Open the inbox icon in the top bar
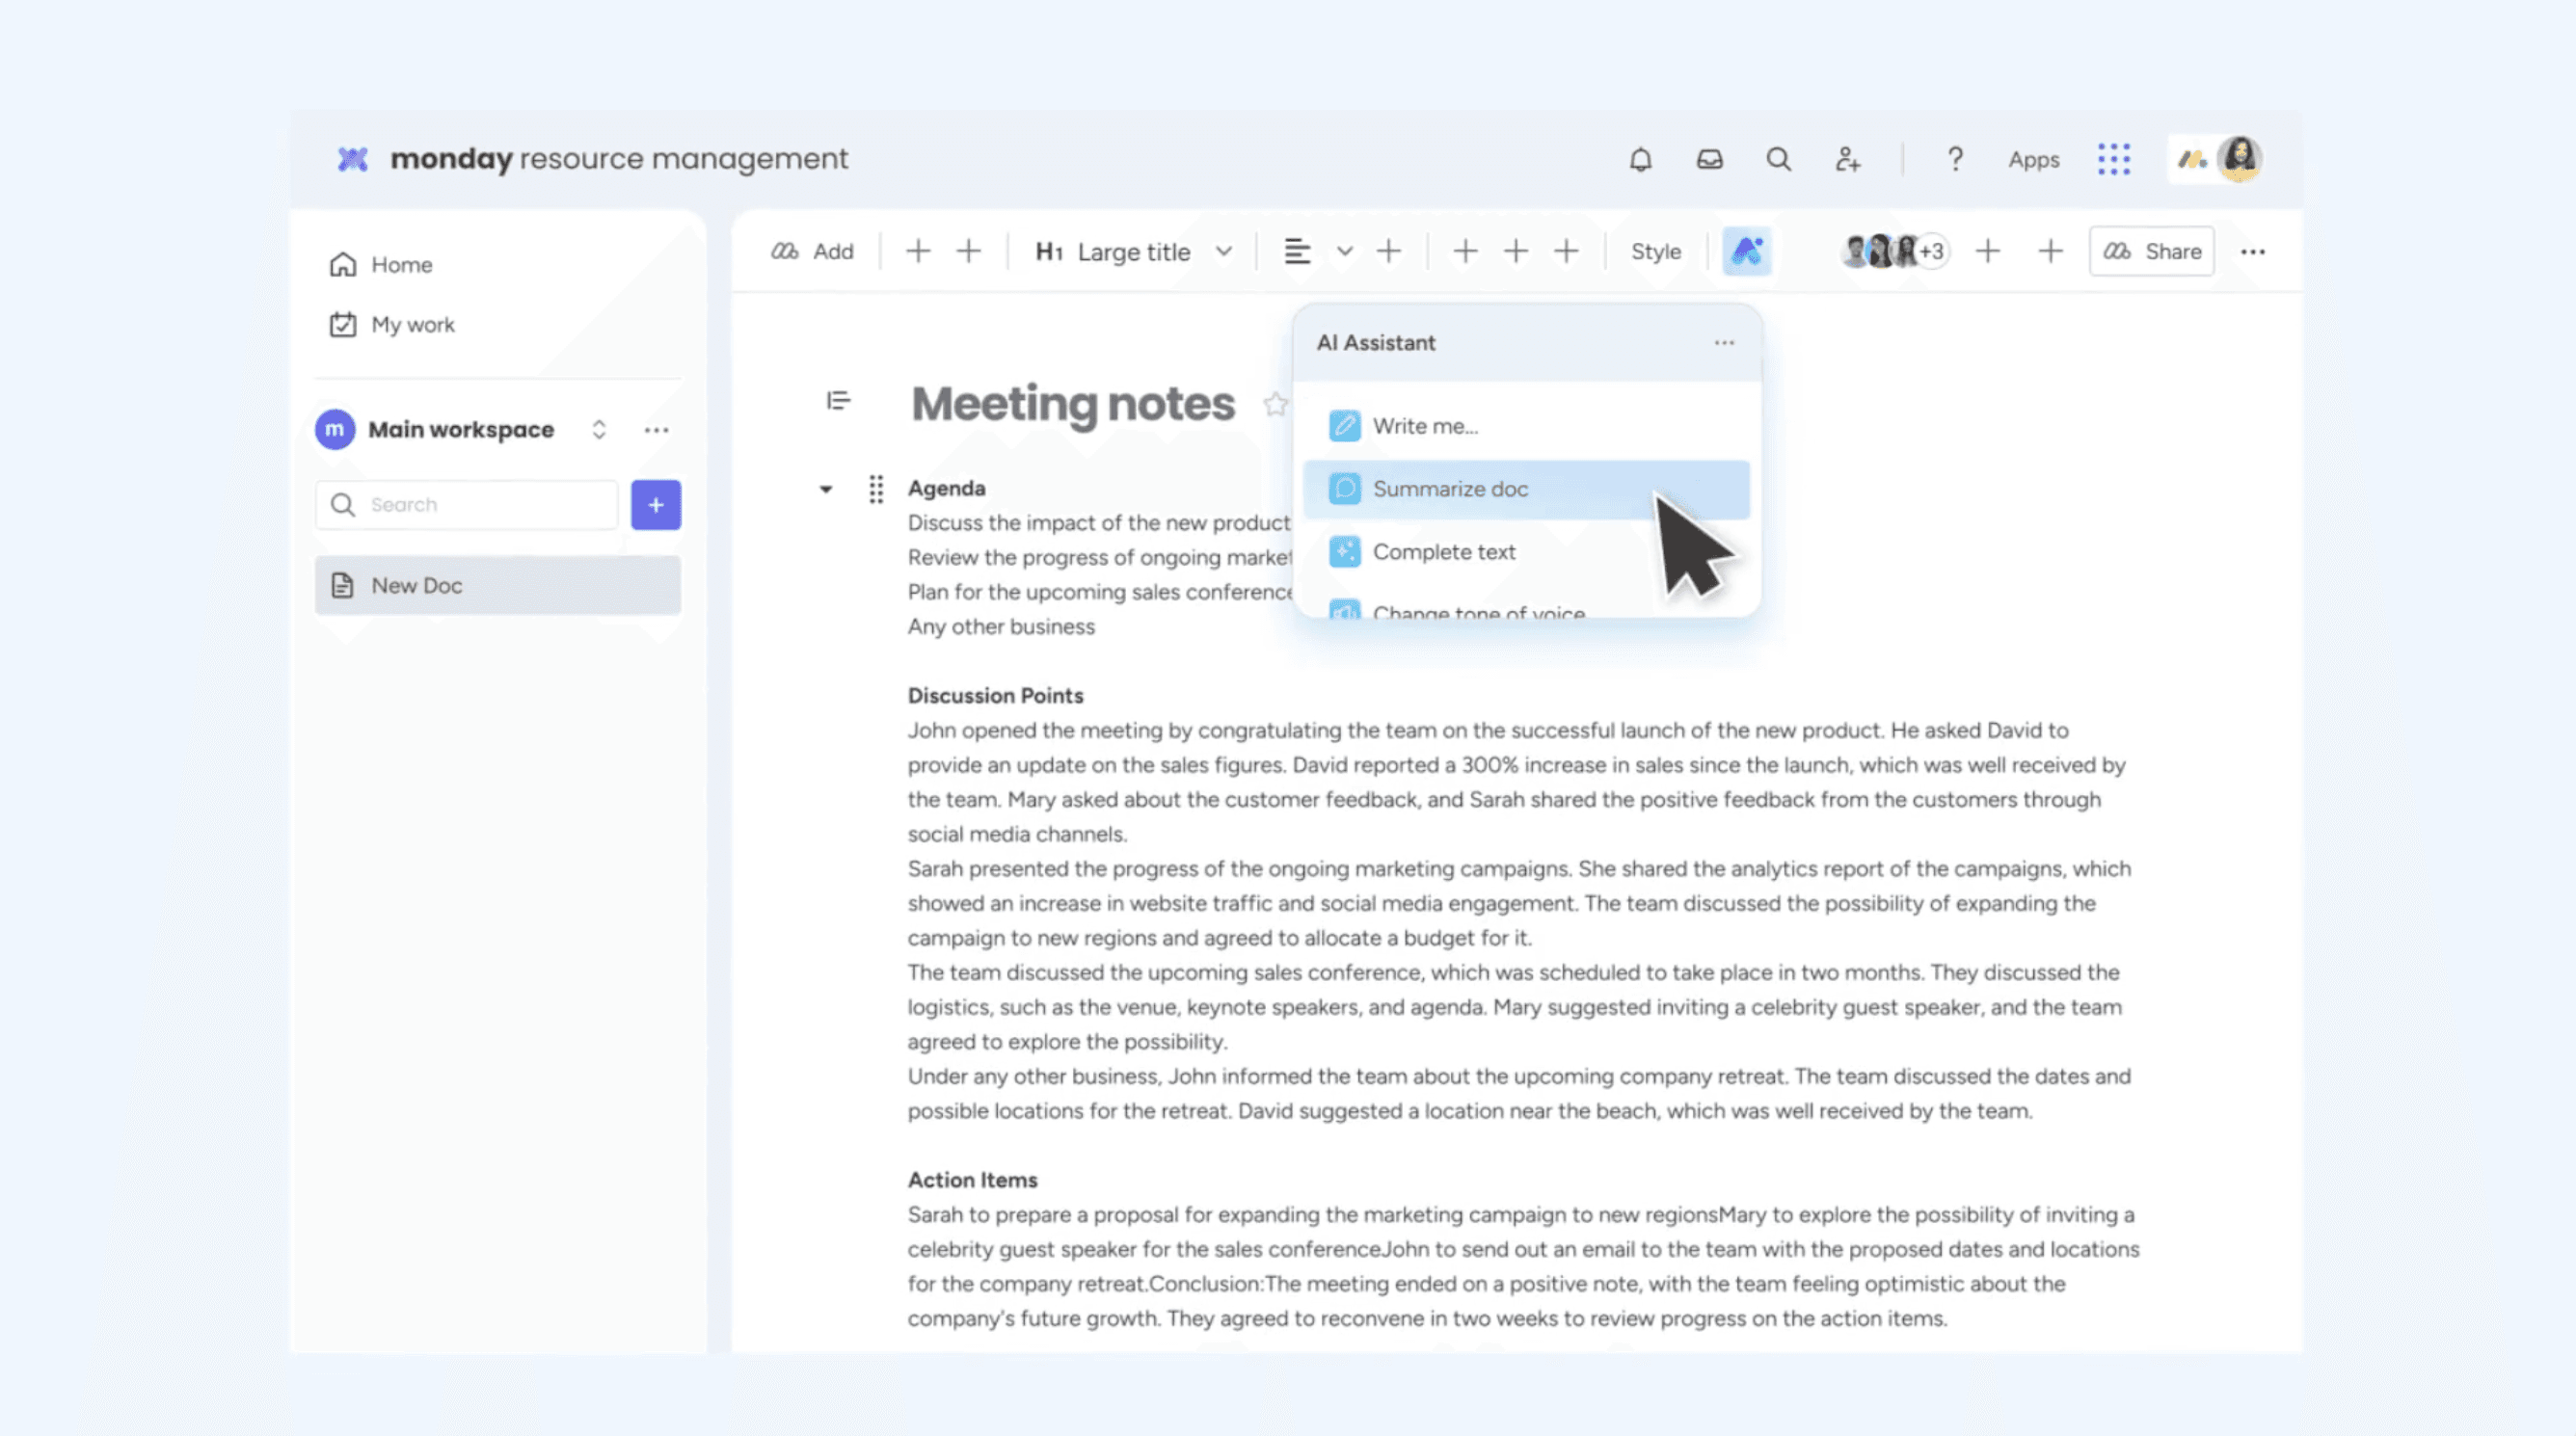 pyautogui.click(x=1710, y=159)
